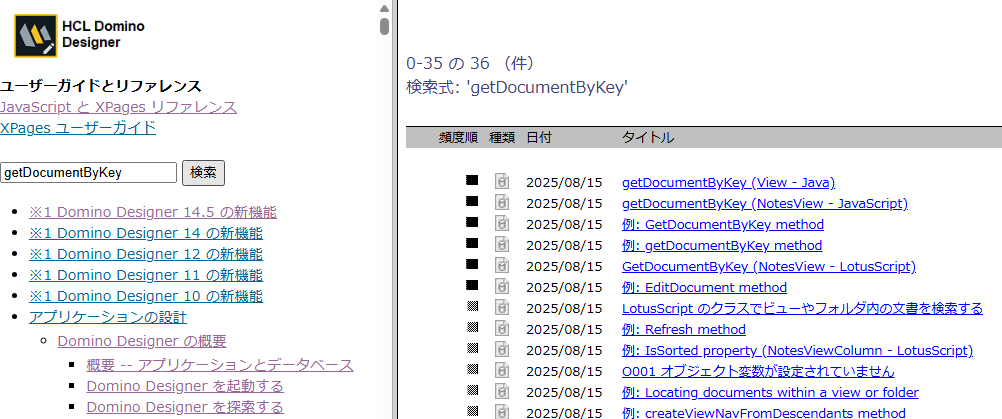Expand アプリケーションの設計 tree item

pyautogui.click(x=107, y=318)
